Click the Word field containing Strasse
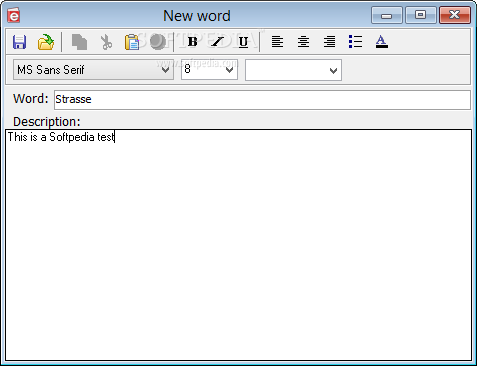 pyautogui.click(x=262, y=99)
